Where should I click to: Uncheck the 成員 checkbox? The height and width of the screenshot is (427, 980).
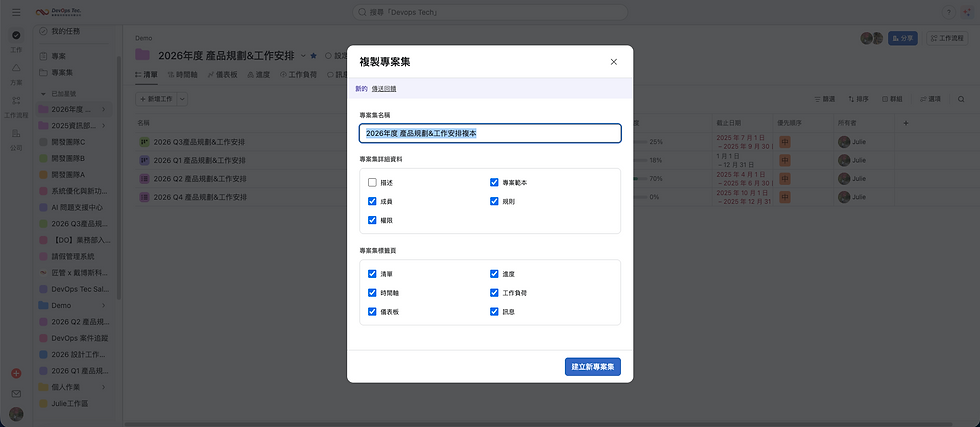point(372,201)
